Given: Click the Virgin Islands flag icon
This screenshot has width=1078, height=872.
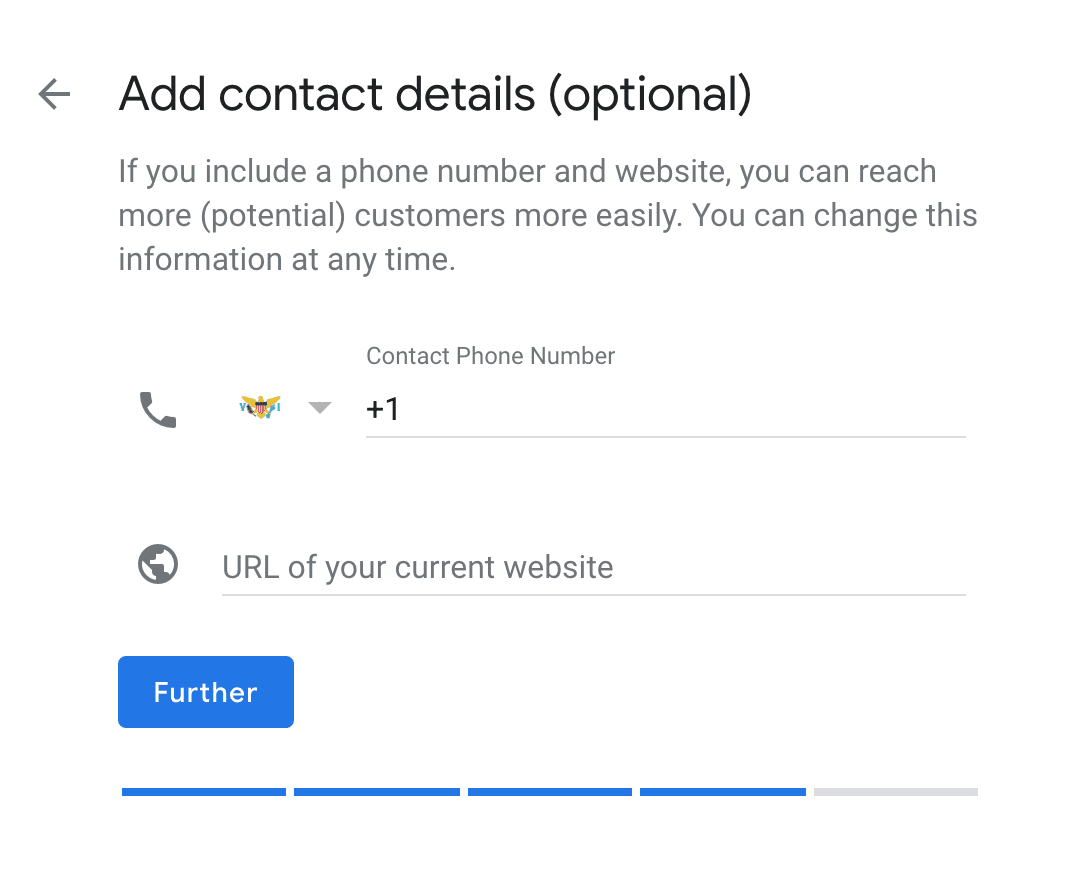Looking at the screenshot, I should 261,407.
